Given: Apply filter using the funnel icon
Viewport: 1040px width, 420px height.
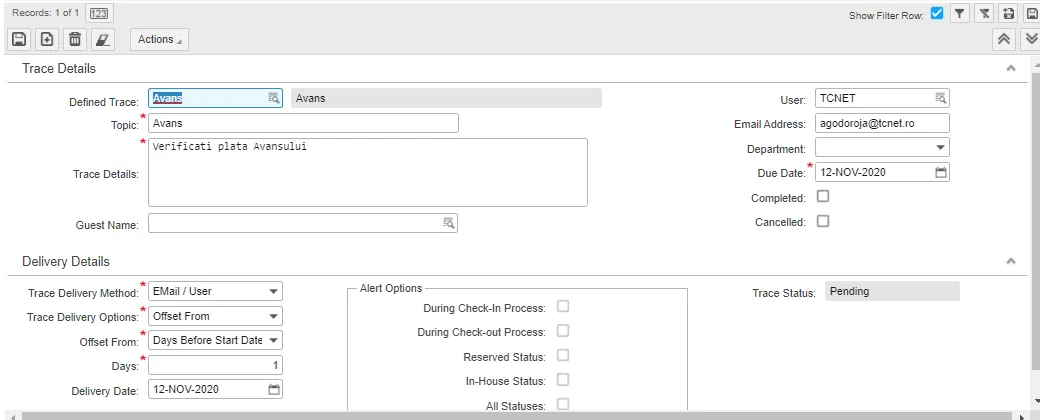Looking at the screenshot, I should 959,14.
